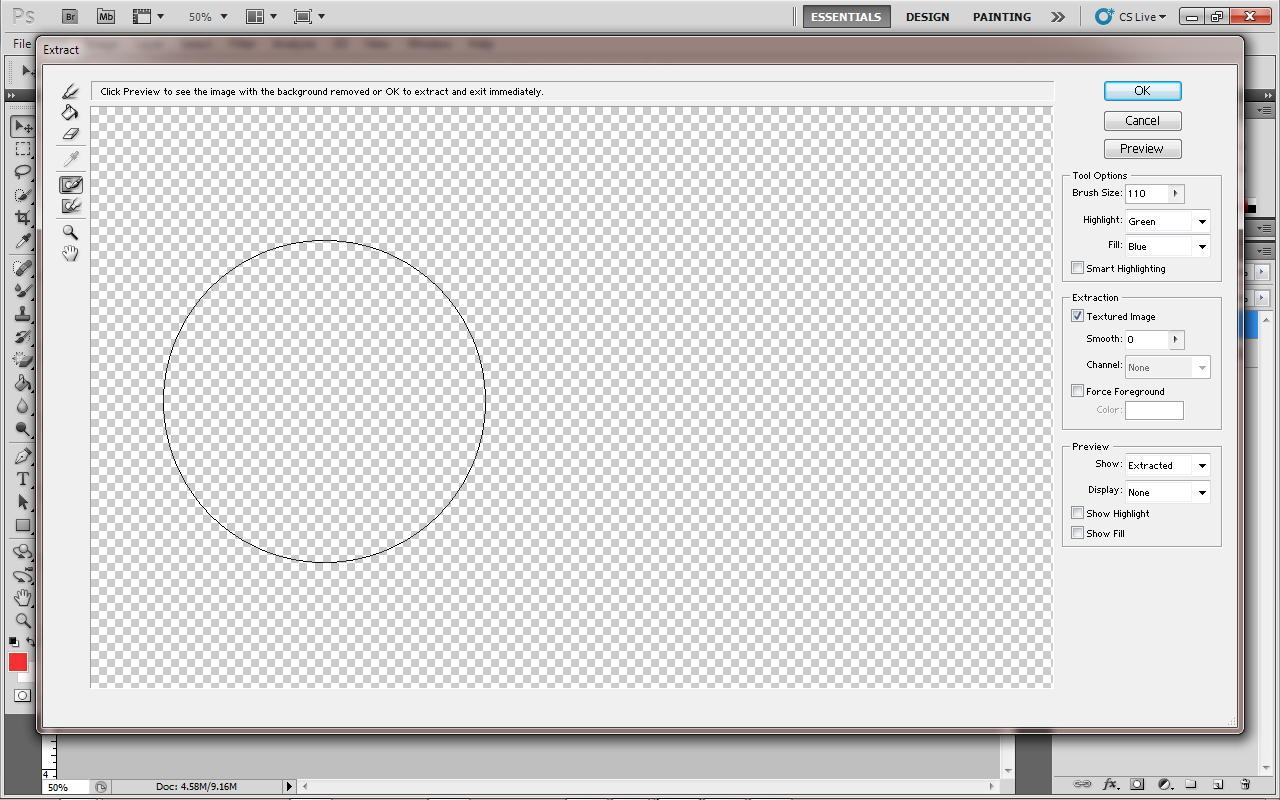Open the Brush Size slider arrow
The image size is (1280, 800).
[x=1176, y=193]
